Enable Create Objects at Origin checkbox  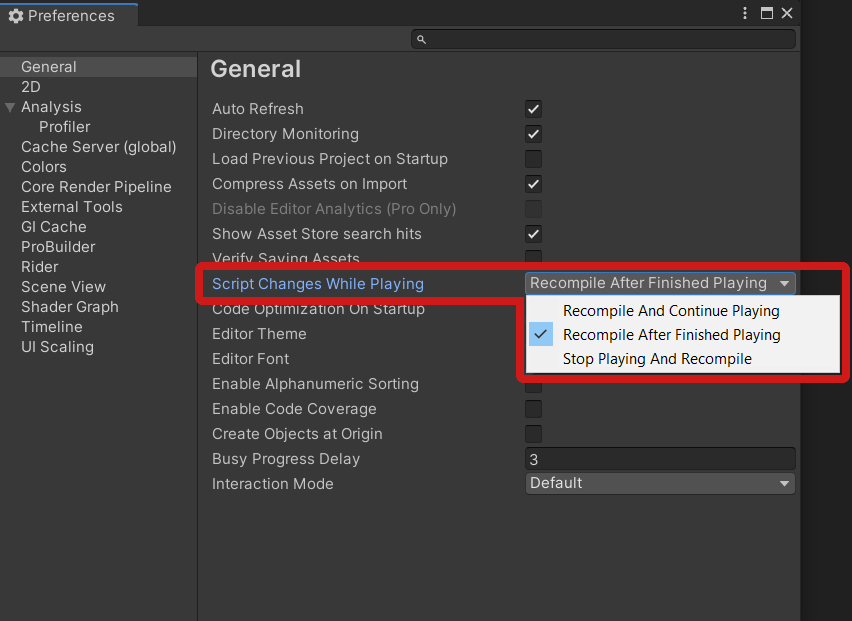[x=533, y=434]
